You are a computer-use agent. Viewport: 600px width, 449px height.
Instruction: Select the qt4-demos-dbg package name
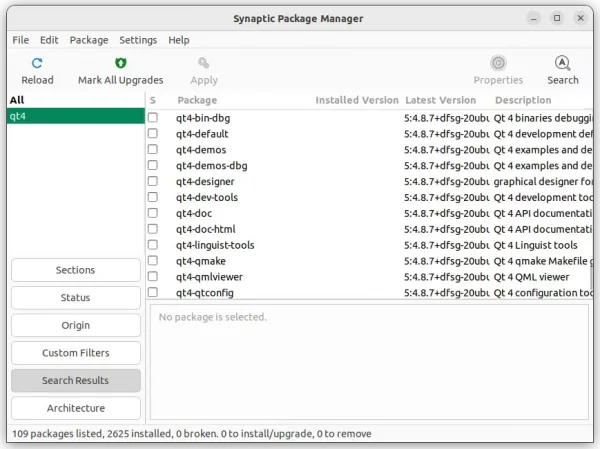tap(212, 165)
